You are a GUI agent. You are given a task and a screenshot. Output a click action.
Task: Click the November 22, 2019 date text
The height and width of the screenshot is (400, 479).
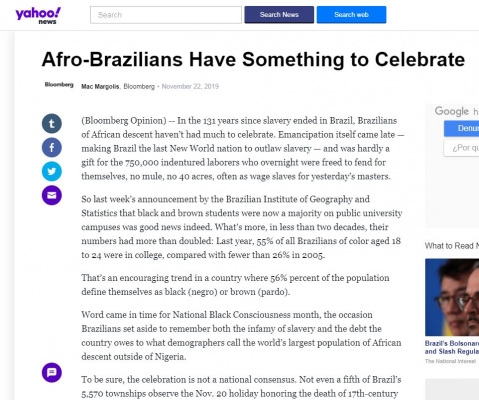[x=190, y=87]
